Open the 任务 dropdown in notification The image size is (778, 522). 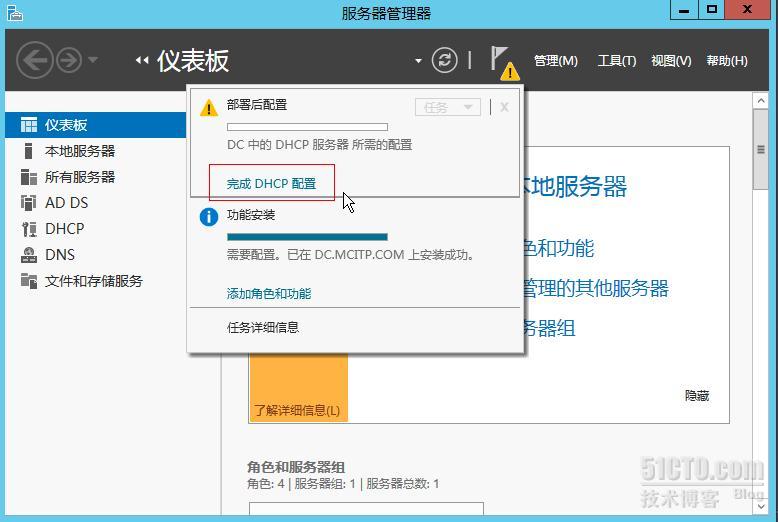click(448, 107)
